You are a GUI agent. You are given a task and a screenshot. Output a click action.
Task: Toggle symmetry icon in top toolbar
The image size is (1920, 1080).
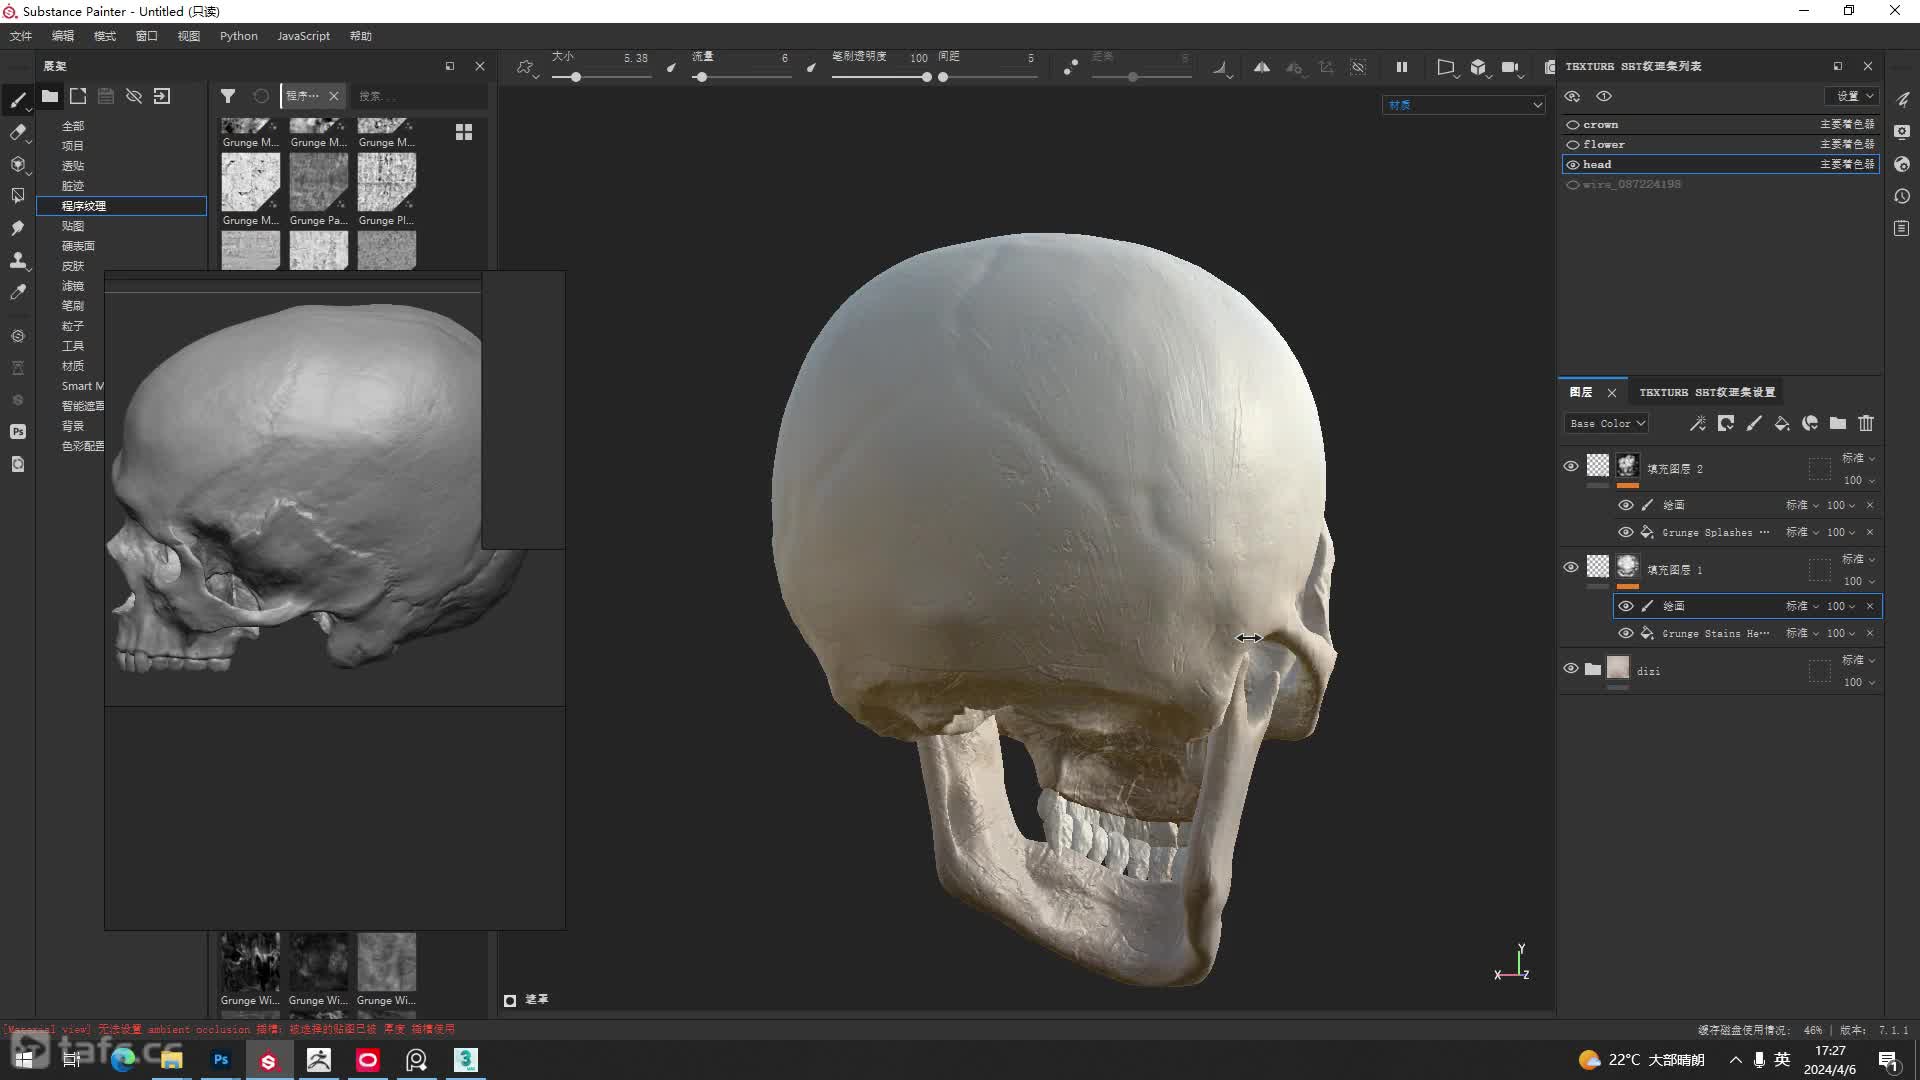point(1262,67)
